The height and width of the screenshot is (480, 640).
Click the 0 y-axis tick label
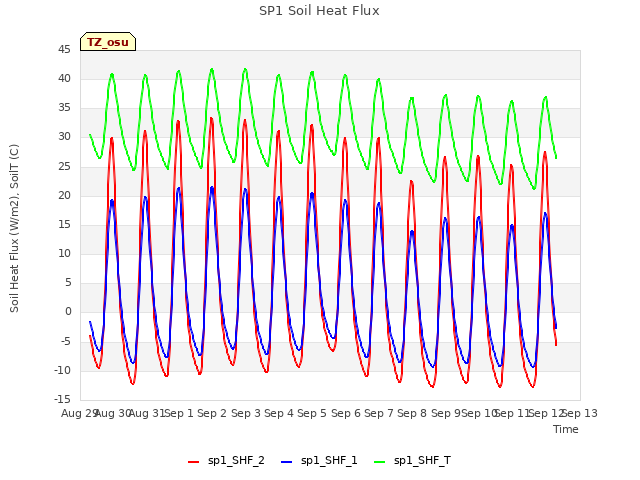68,312
